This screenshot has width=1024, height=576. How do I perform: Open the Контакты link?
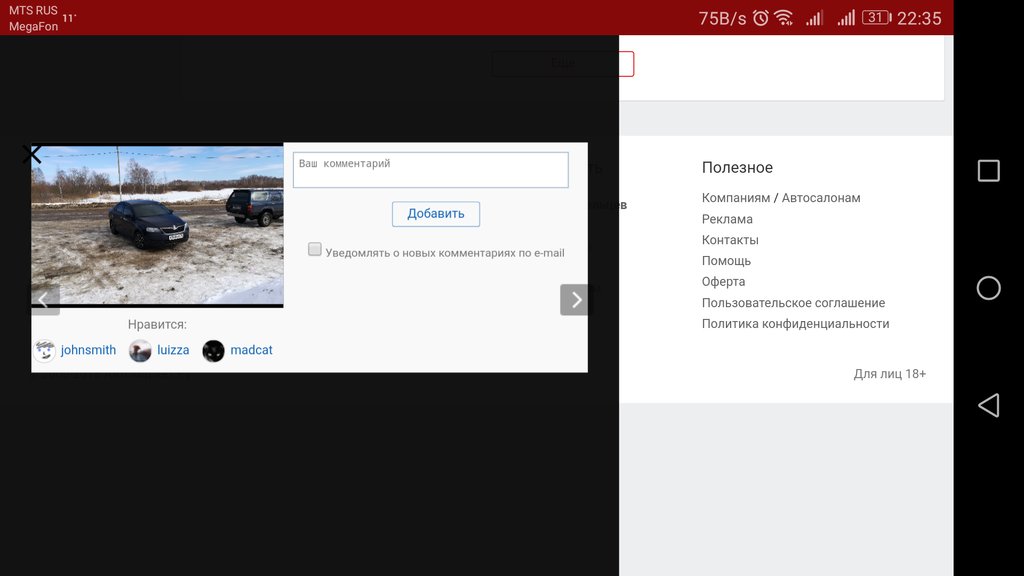[730, 240]
